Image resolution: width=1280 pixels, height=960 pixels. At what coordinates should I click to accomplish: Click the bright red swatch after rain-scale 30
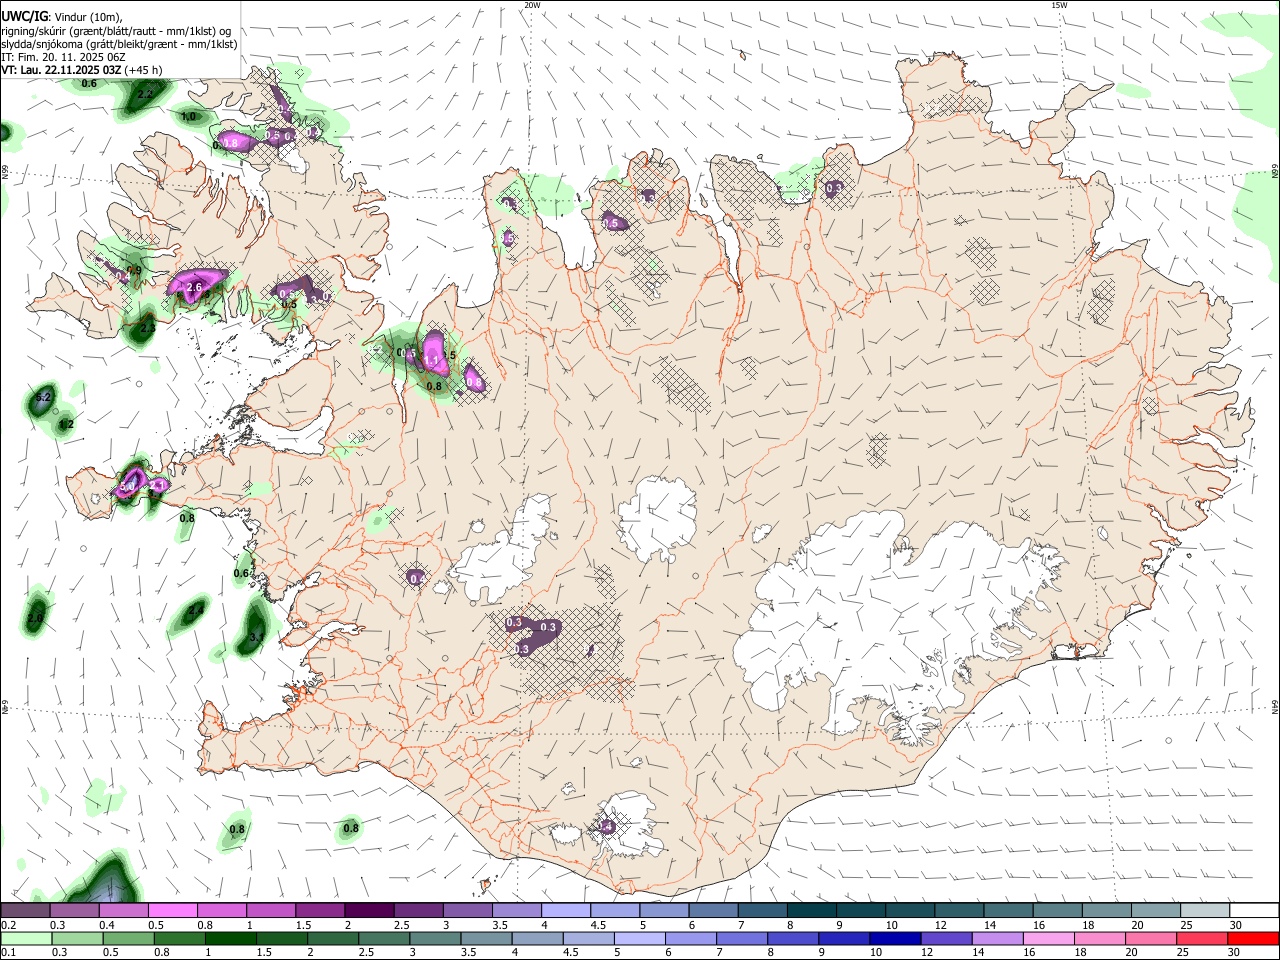tap(1253, 938)
